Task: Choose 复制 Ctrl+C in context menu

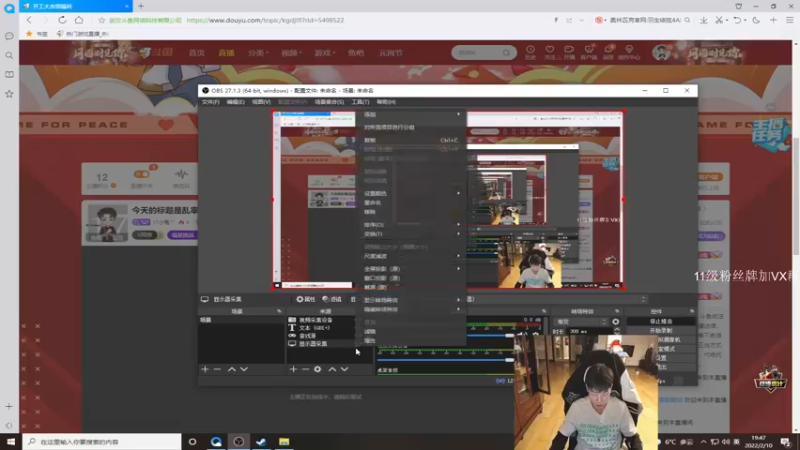Action: [412, 140]
